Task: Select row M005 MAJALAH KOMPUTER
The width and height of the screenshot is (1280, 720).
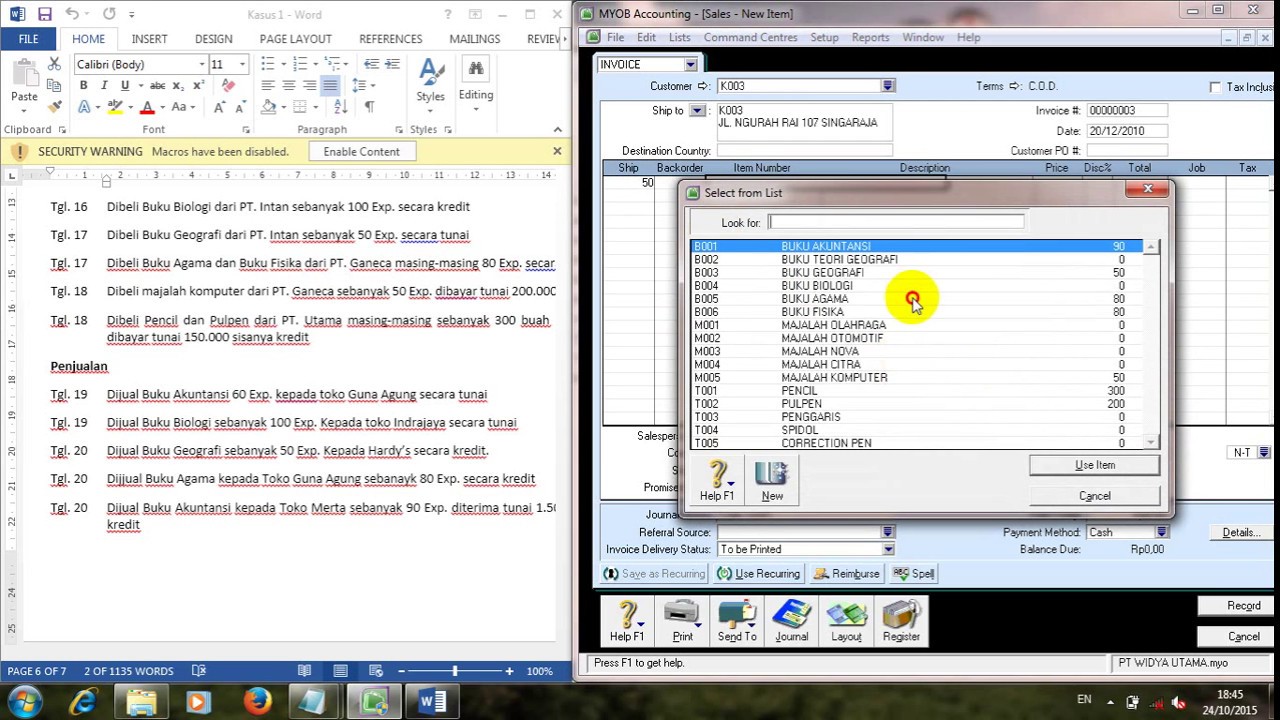Action: pyautogui.click(x=918, y=377)
